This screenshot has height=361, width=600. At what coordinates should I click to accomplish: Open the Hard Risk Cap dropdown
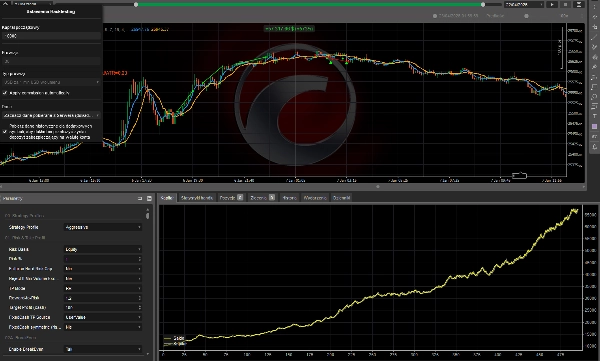(x=103, y=269)
